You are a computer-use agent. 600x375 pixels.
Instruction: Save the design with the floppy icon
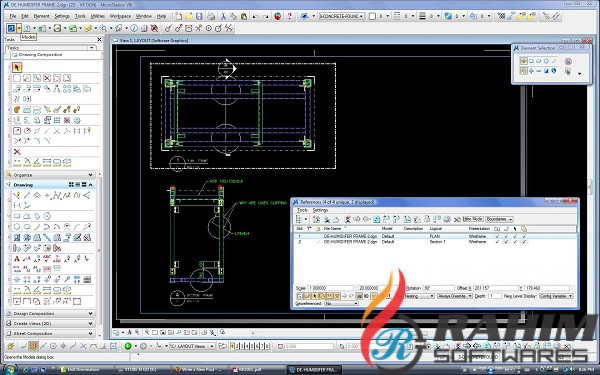pyautogui.click(x=199, y=16)
